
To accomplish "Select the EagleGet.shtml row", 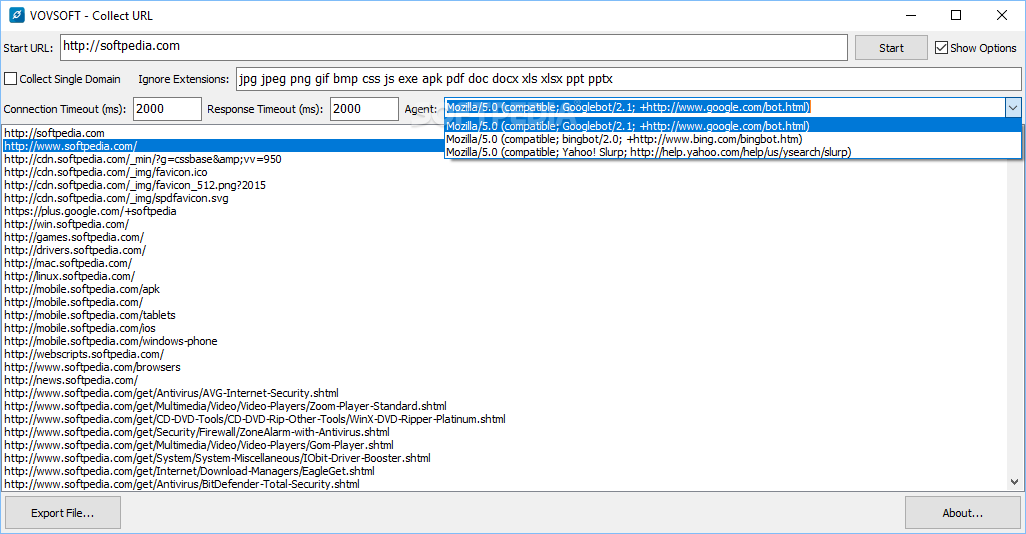I will [504, 471].
